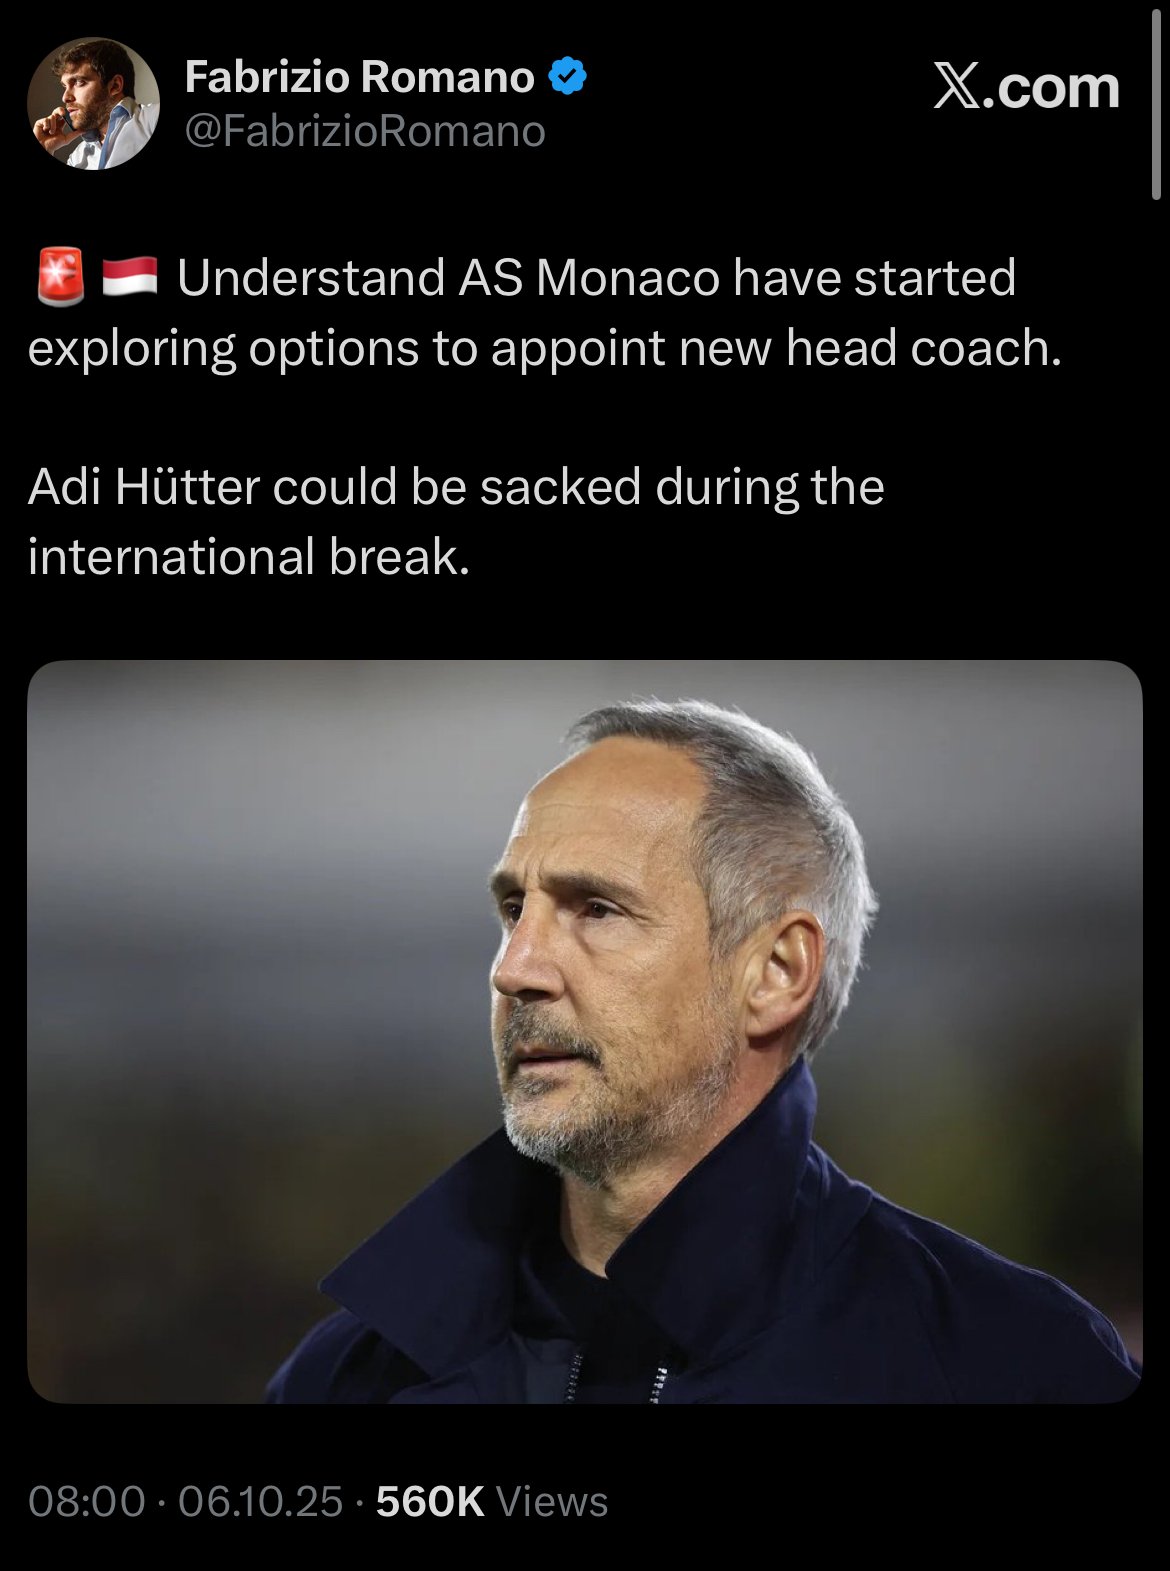Click the name 'Adi Hütter' in tweet

(x=143, y=487)
